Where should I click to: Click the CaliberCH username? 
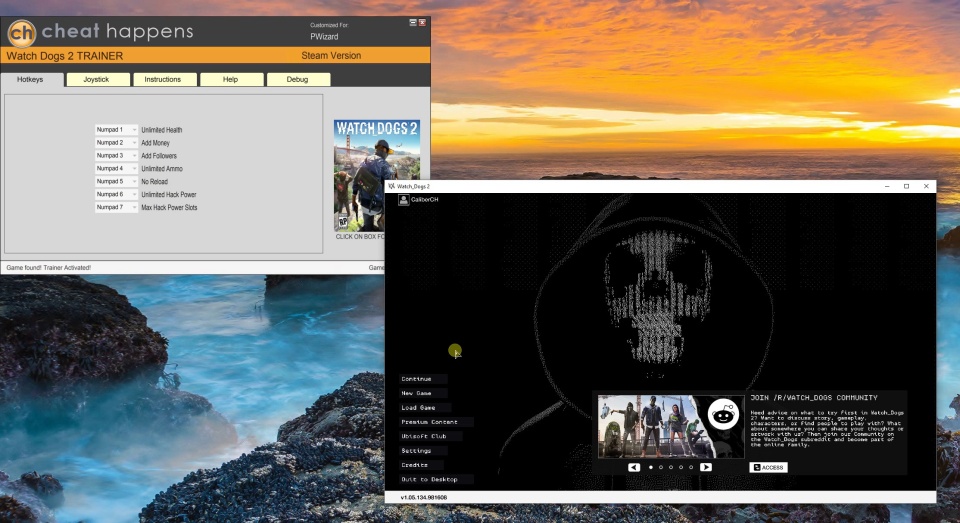(x=424, y=200)
